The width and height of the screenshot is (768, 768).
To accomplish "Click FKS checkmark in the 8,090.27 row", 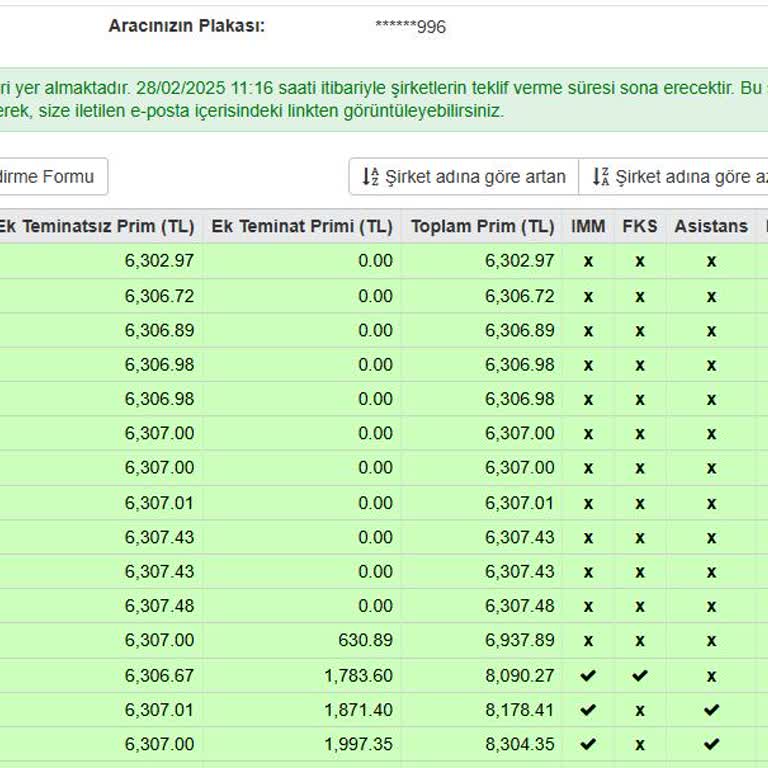I will [x=640, y=676].
